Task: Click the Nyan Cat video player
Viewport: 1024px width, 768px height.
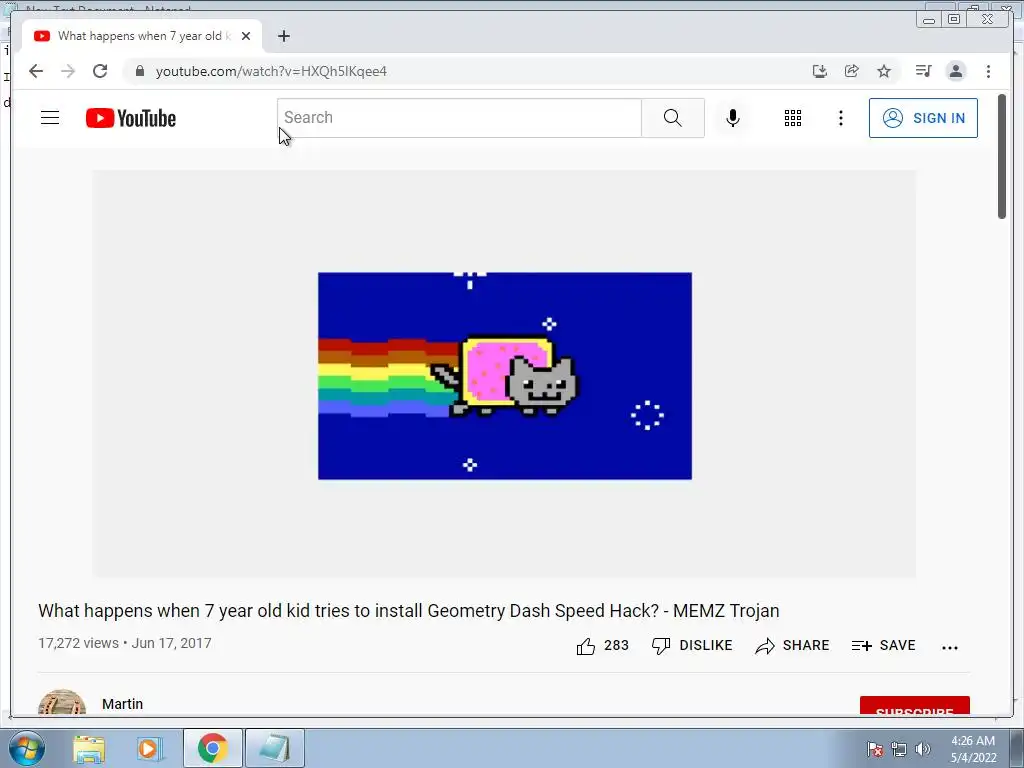Action: click(504, 375)
